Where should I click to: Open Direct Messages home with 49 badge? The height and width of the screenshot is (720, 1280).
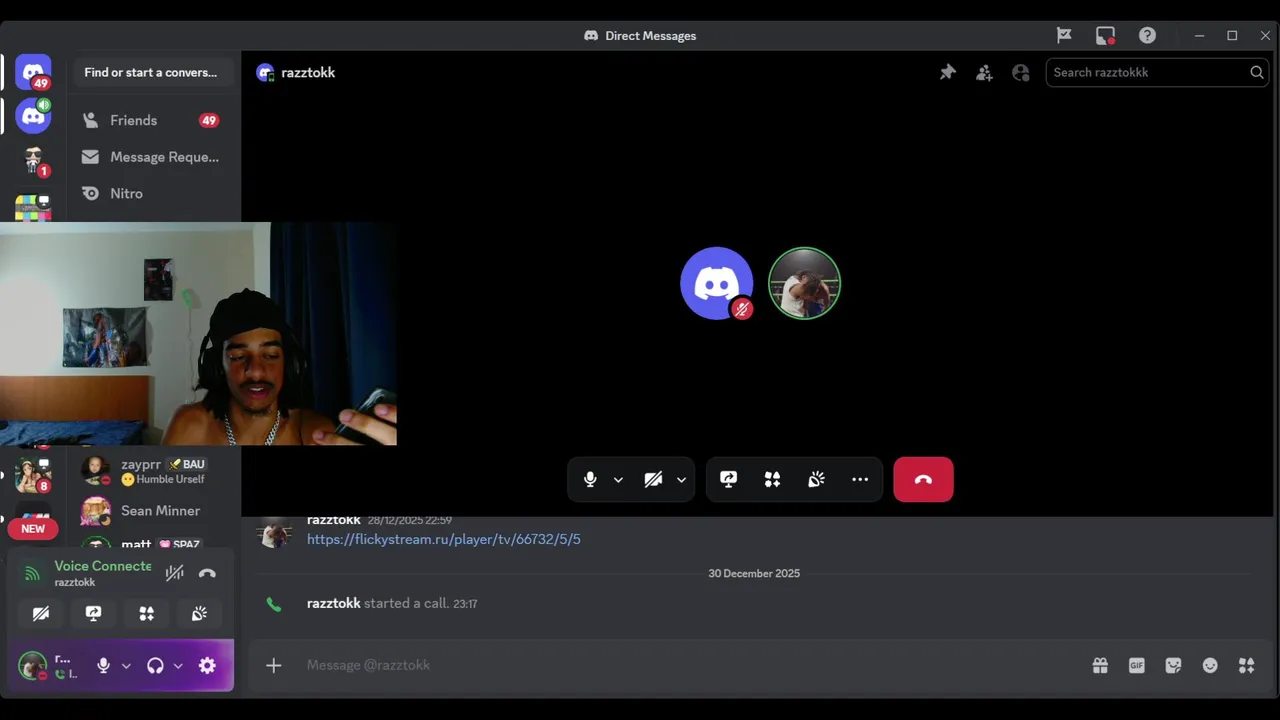[33, 72]
